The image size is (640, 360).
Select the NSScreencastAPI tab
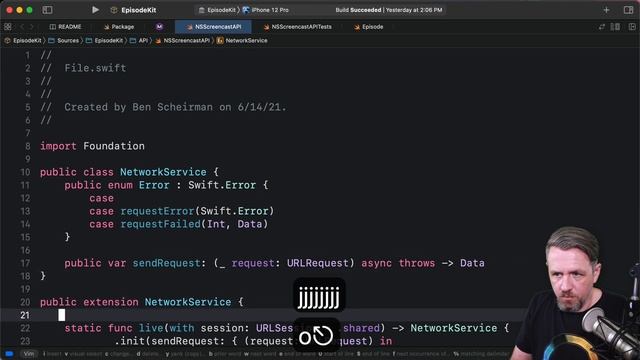[x=213, y=27]
